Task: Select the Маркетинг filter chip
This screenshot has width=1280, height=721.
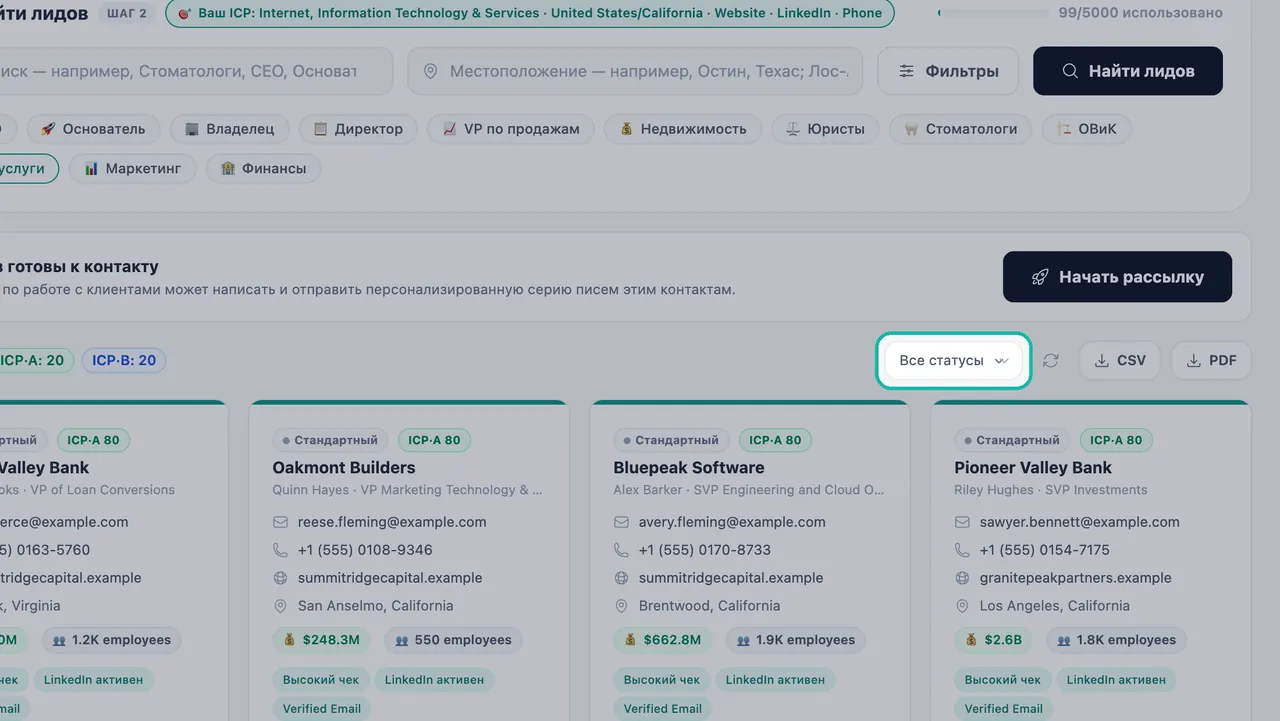Action: [x=132, y=169]
